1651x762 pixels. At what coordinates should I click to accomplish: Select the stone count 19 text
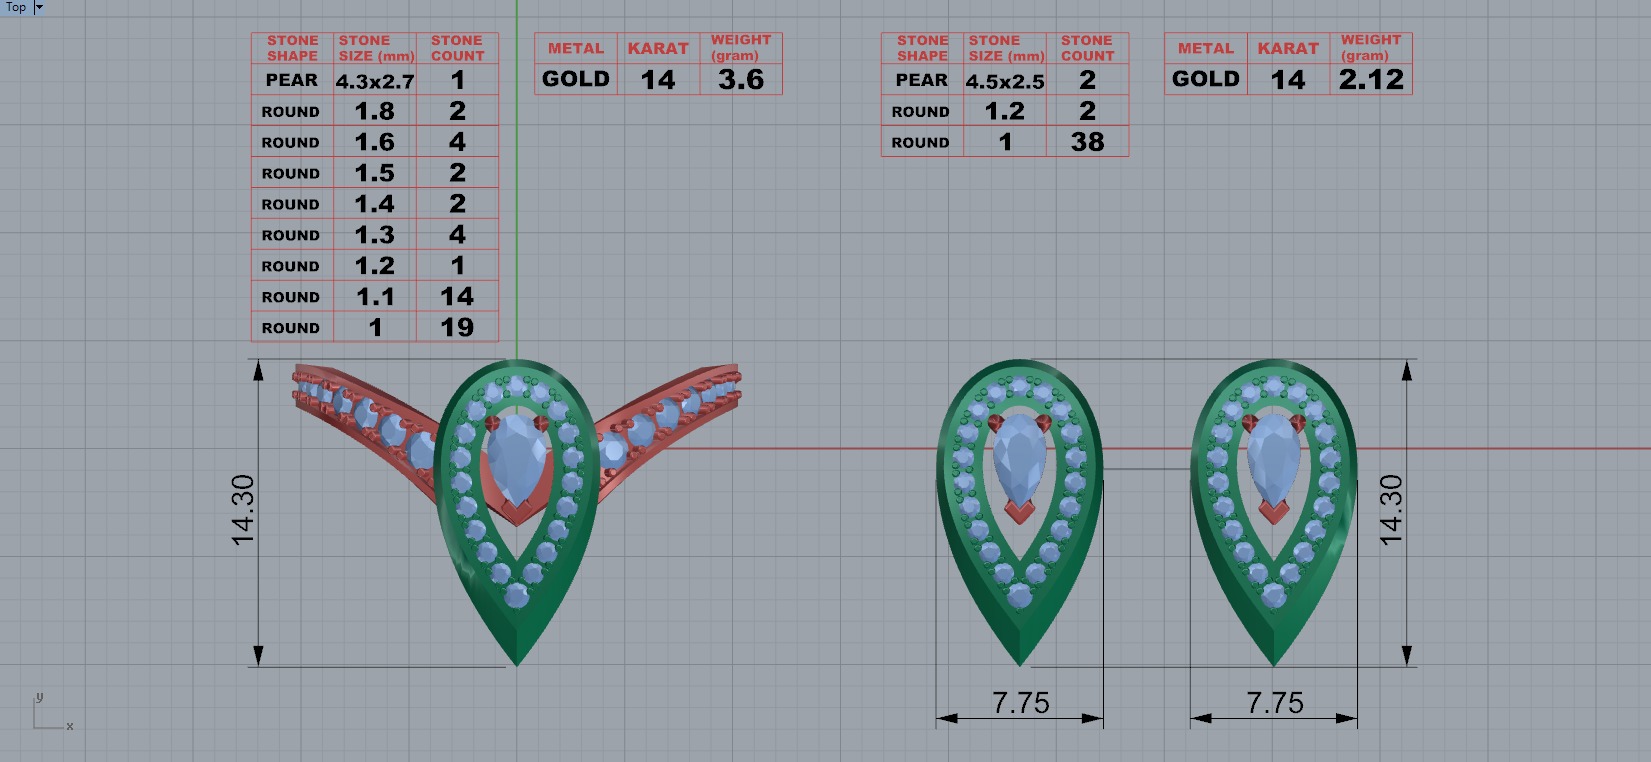tap(457, 327)
